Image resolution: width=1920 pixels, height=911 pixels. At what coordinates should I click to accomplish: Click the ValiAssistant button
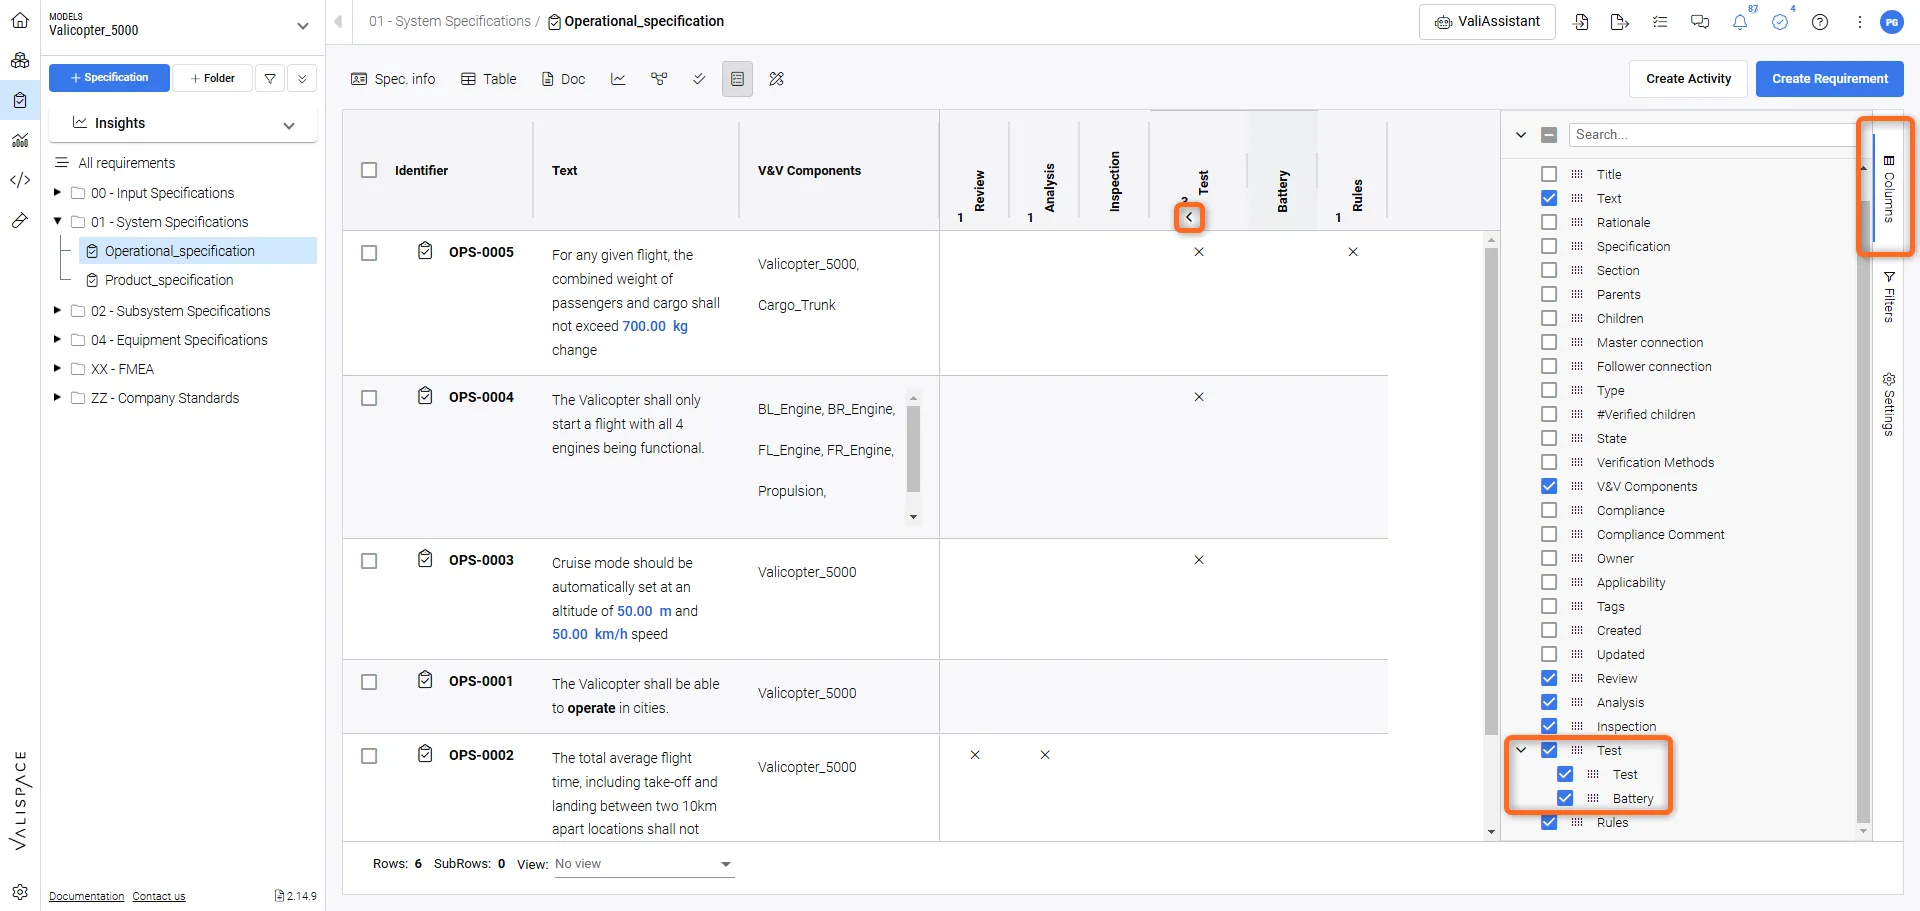(x=1487, y=21)
